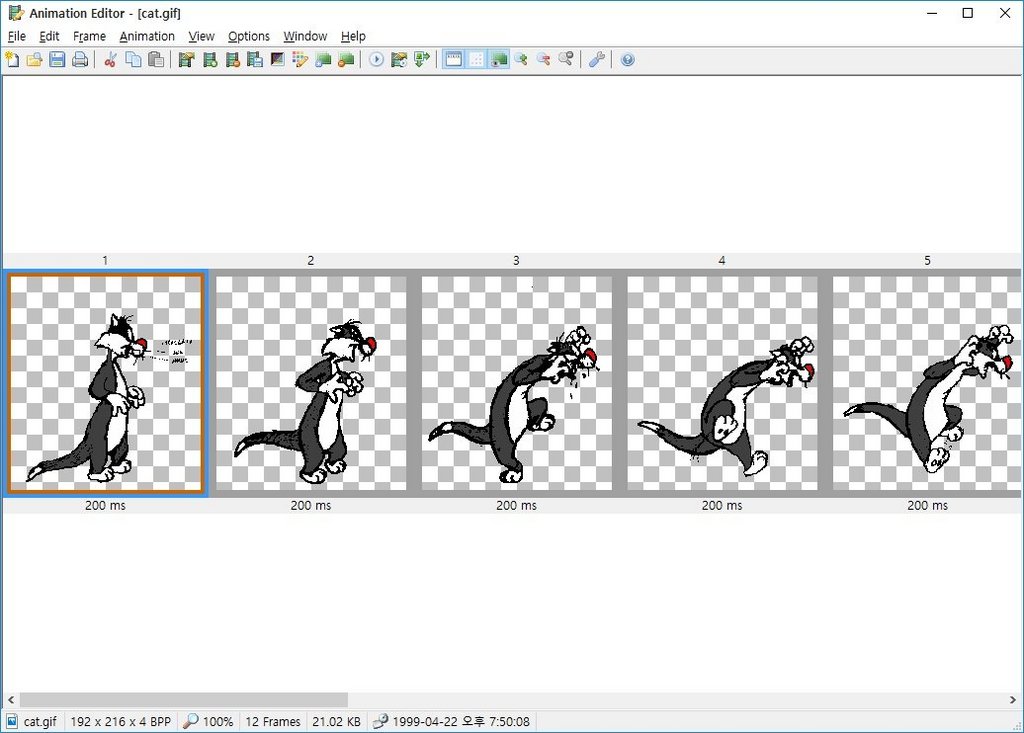Open the Options menu
The width and height of the screenshot is (1024, 733).
(248, 36)
